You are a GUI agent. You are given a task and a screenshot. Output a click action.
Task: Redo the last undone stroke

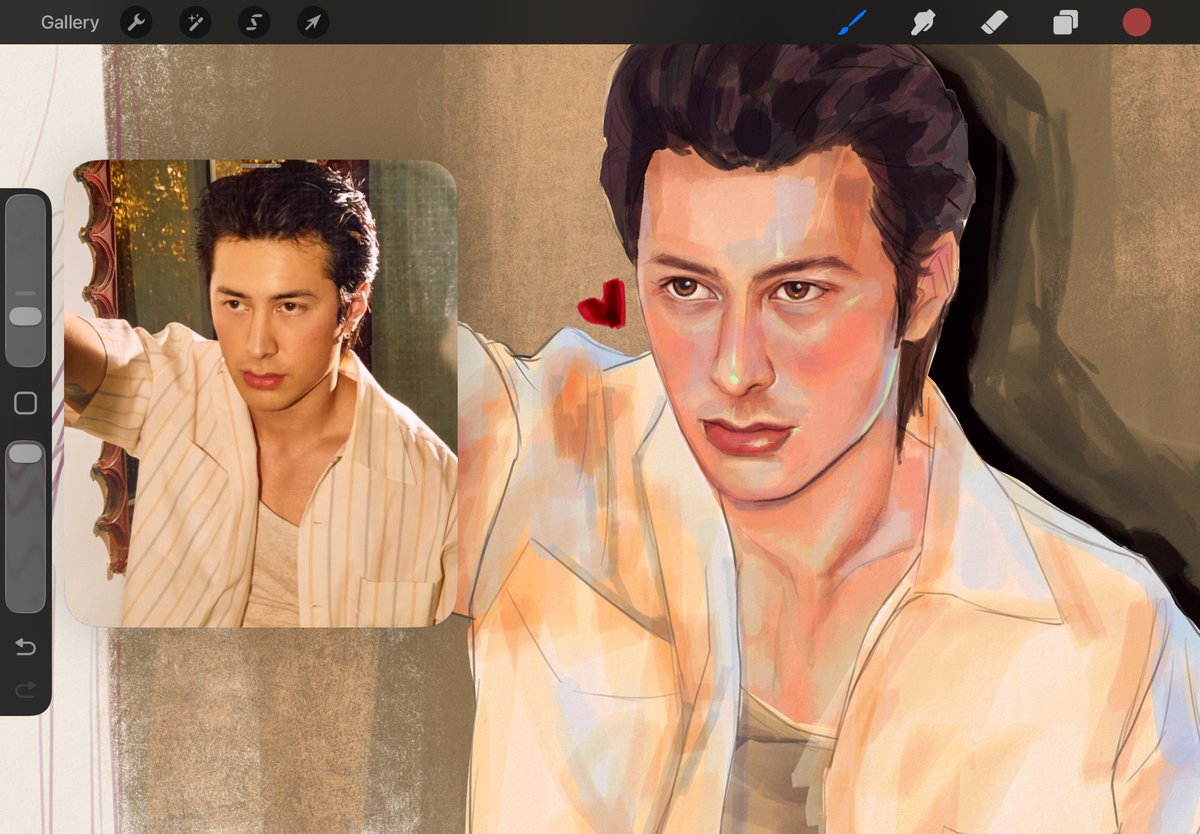tap(25, 688)
